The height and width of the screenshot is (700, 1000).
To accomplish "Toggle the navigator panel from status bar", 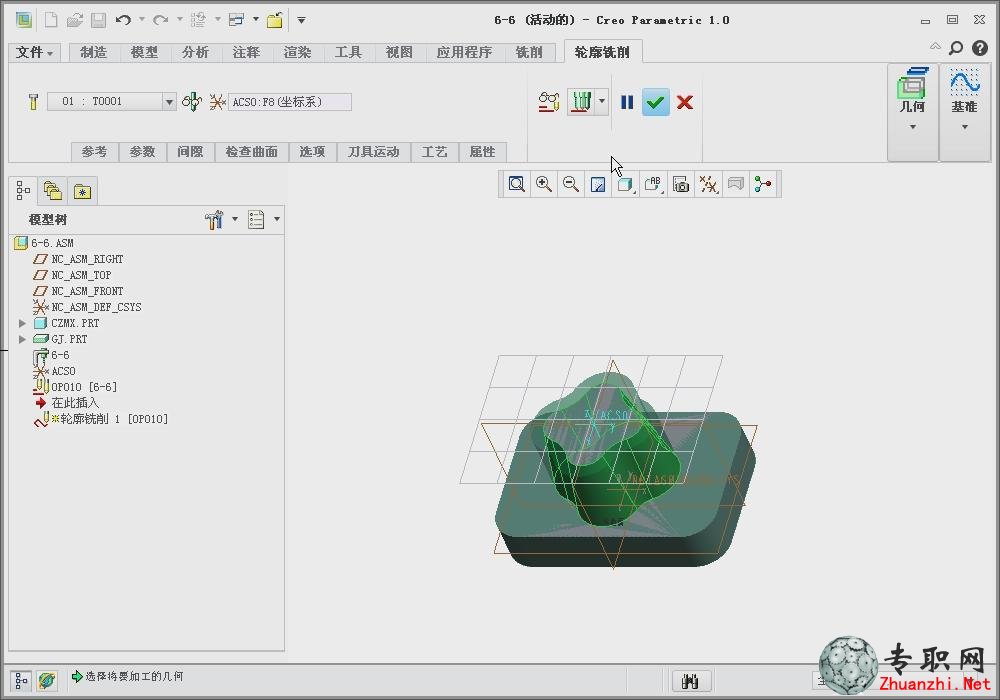I will (21, 681).
